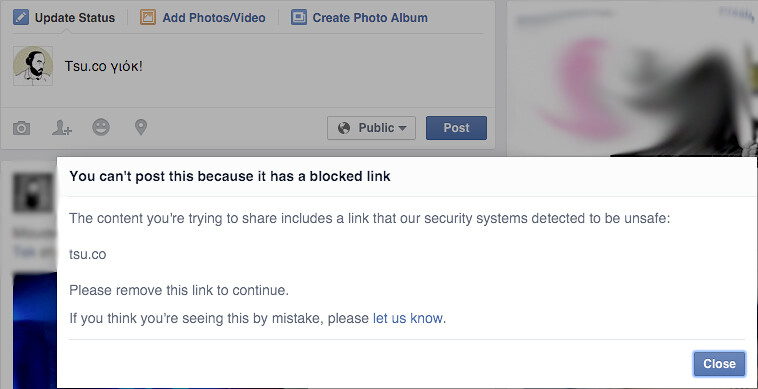Click the blurred news feed profile picture
This screenshot has width=758, height=389.
(33, 192)
